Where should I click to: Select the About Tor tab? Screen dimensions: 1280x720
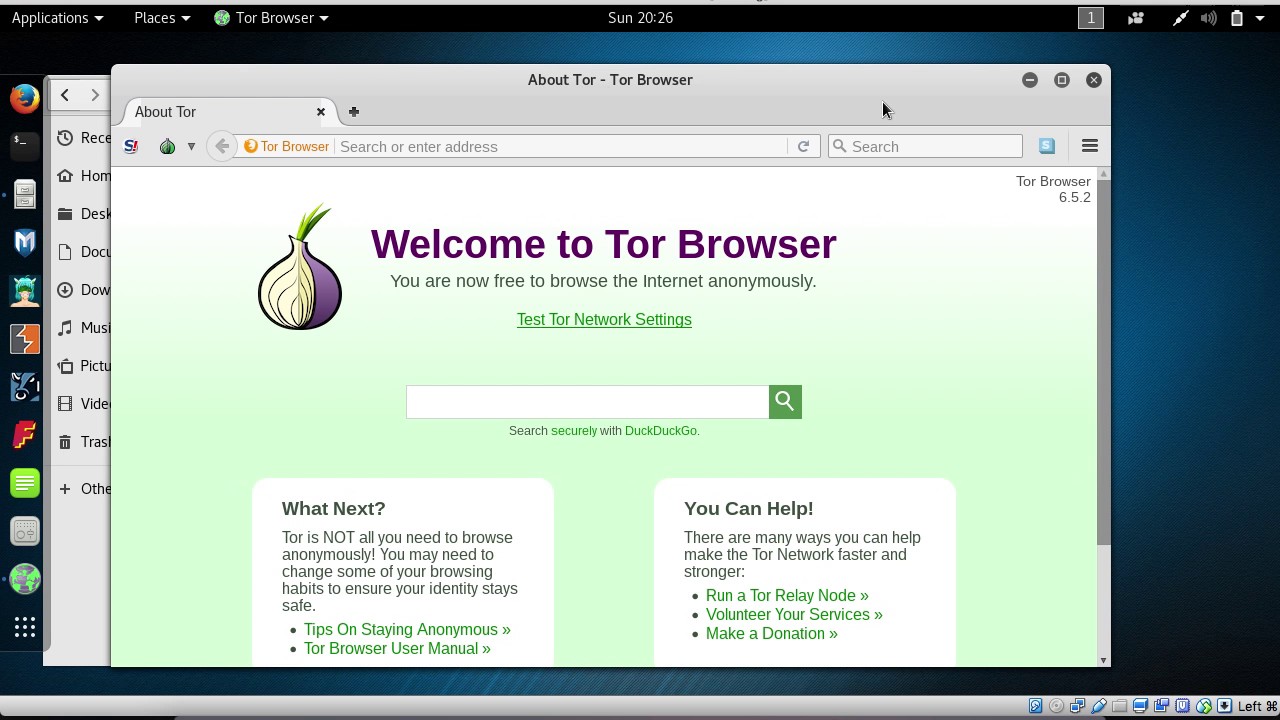tap(229, 112)
